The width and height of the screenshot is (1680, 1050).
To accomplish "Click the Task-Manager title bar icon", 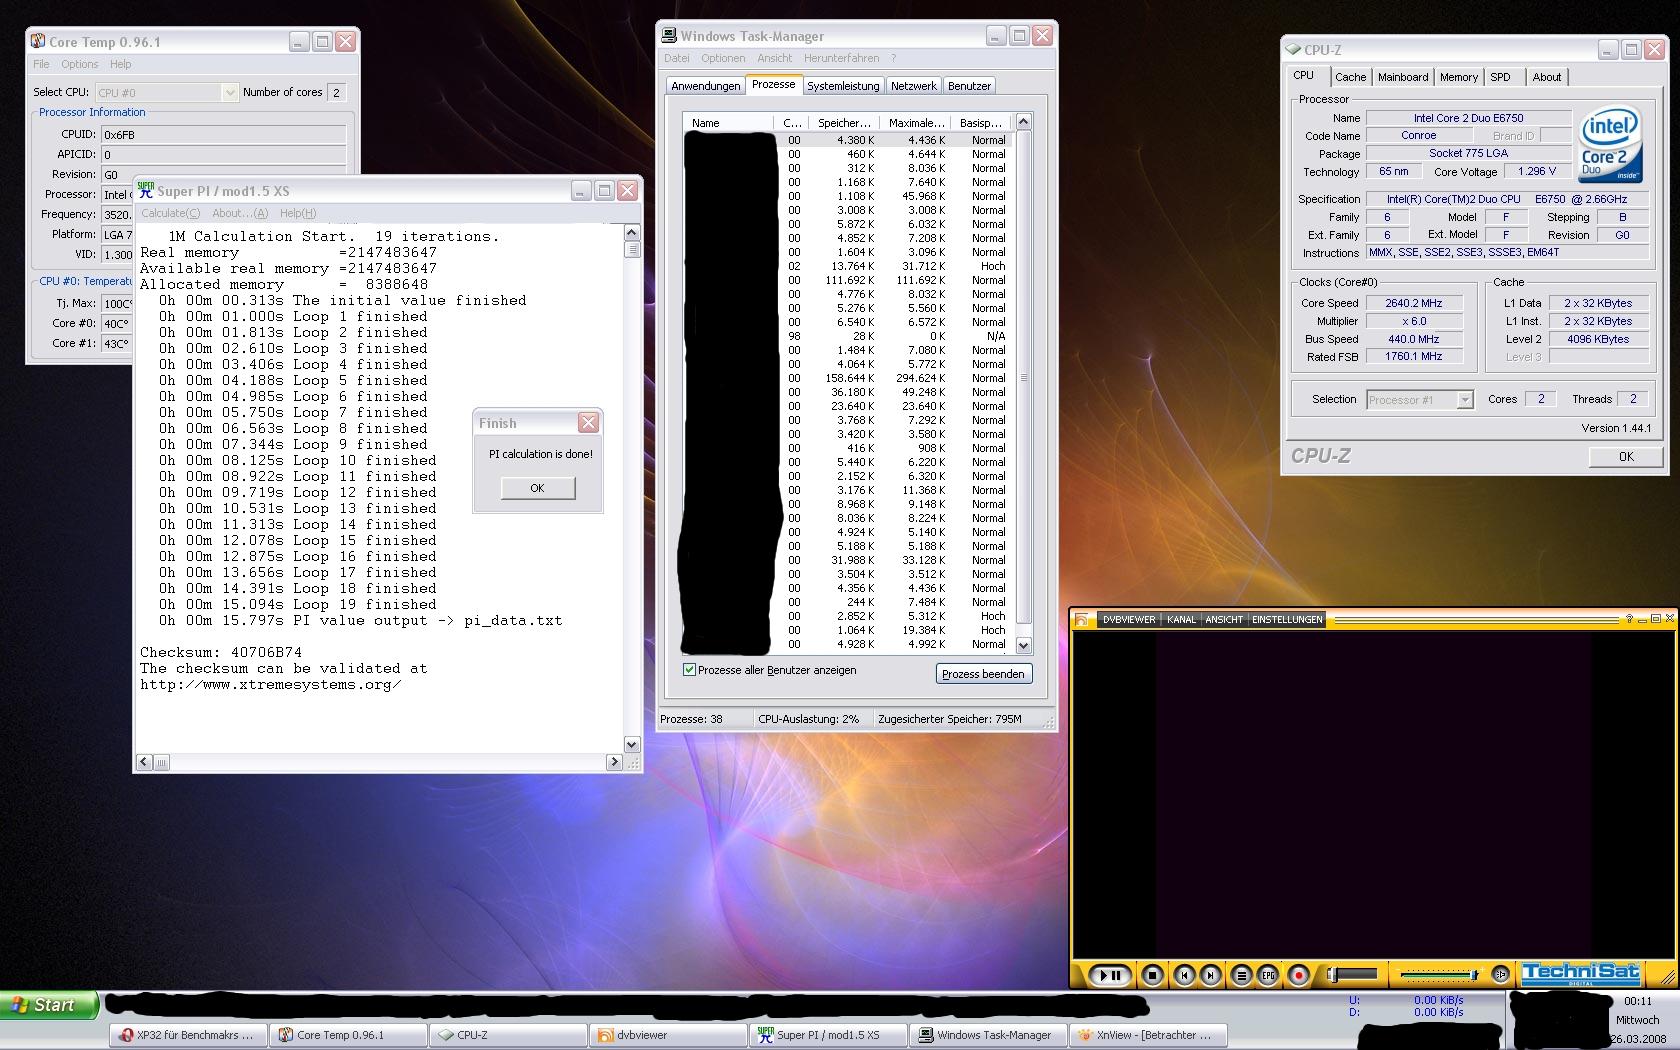I will pos(670,36).
